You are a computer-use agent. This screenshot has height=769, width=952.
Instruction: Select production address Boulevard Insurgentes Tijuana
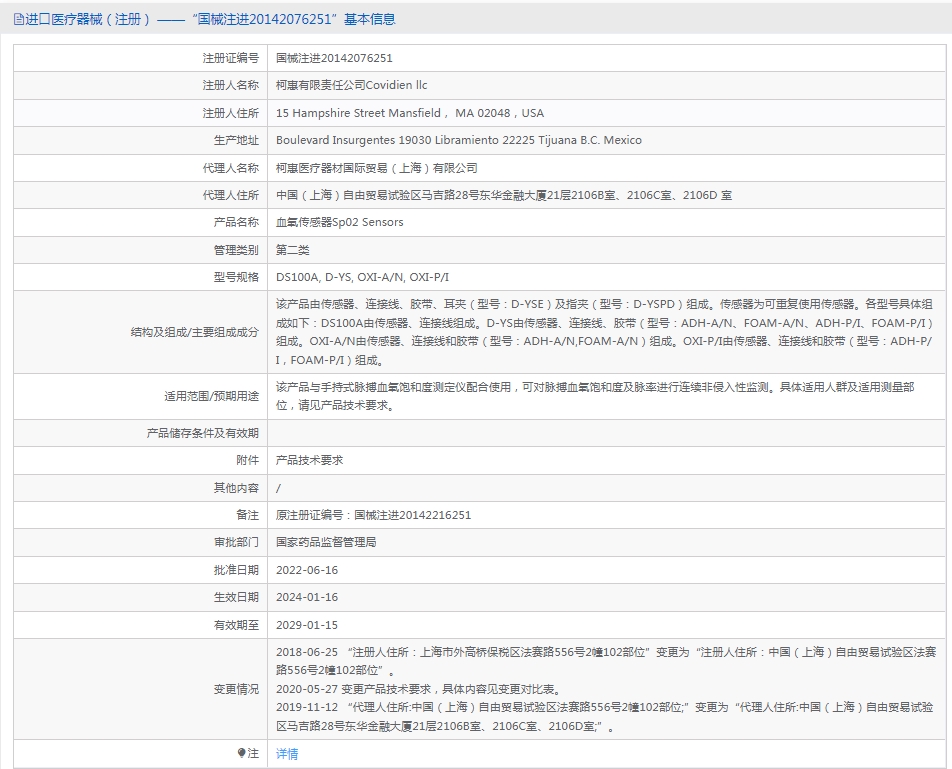point(458,140)
